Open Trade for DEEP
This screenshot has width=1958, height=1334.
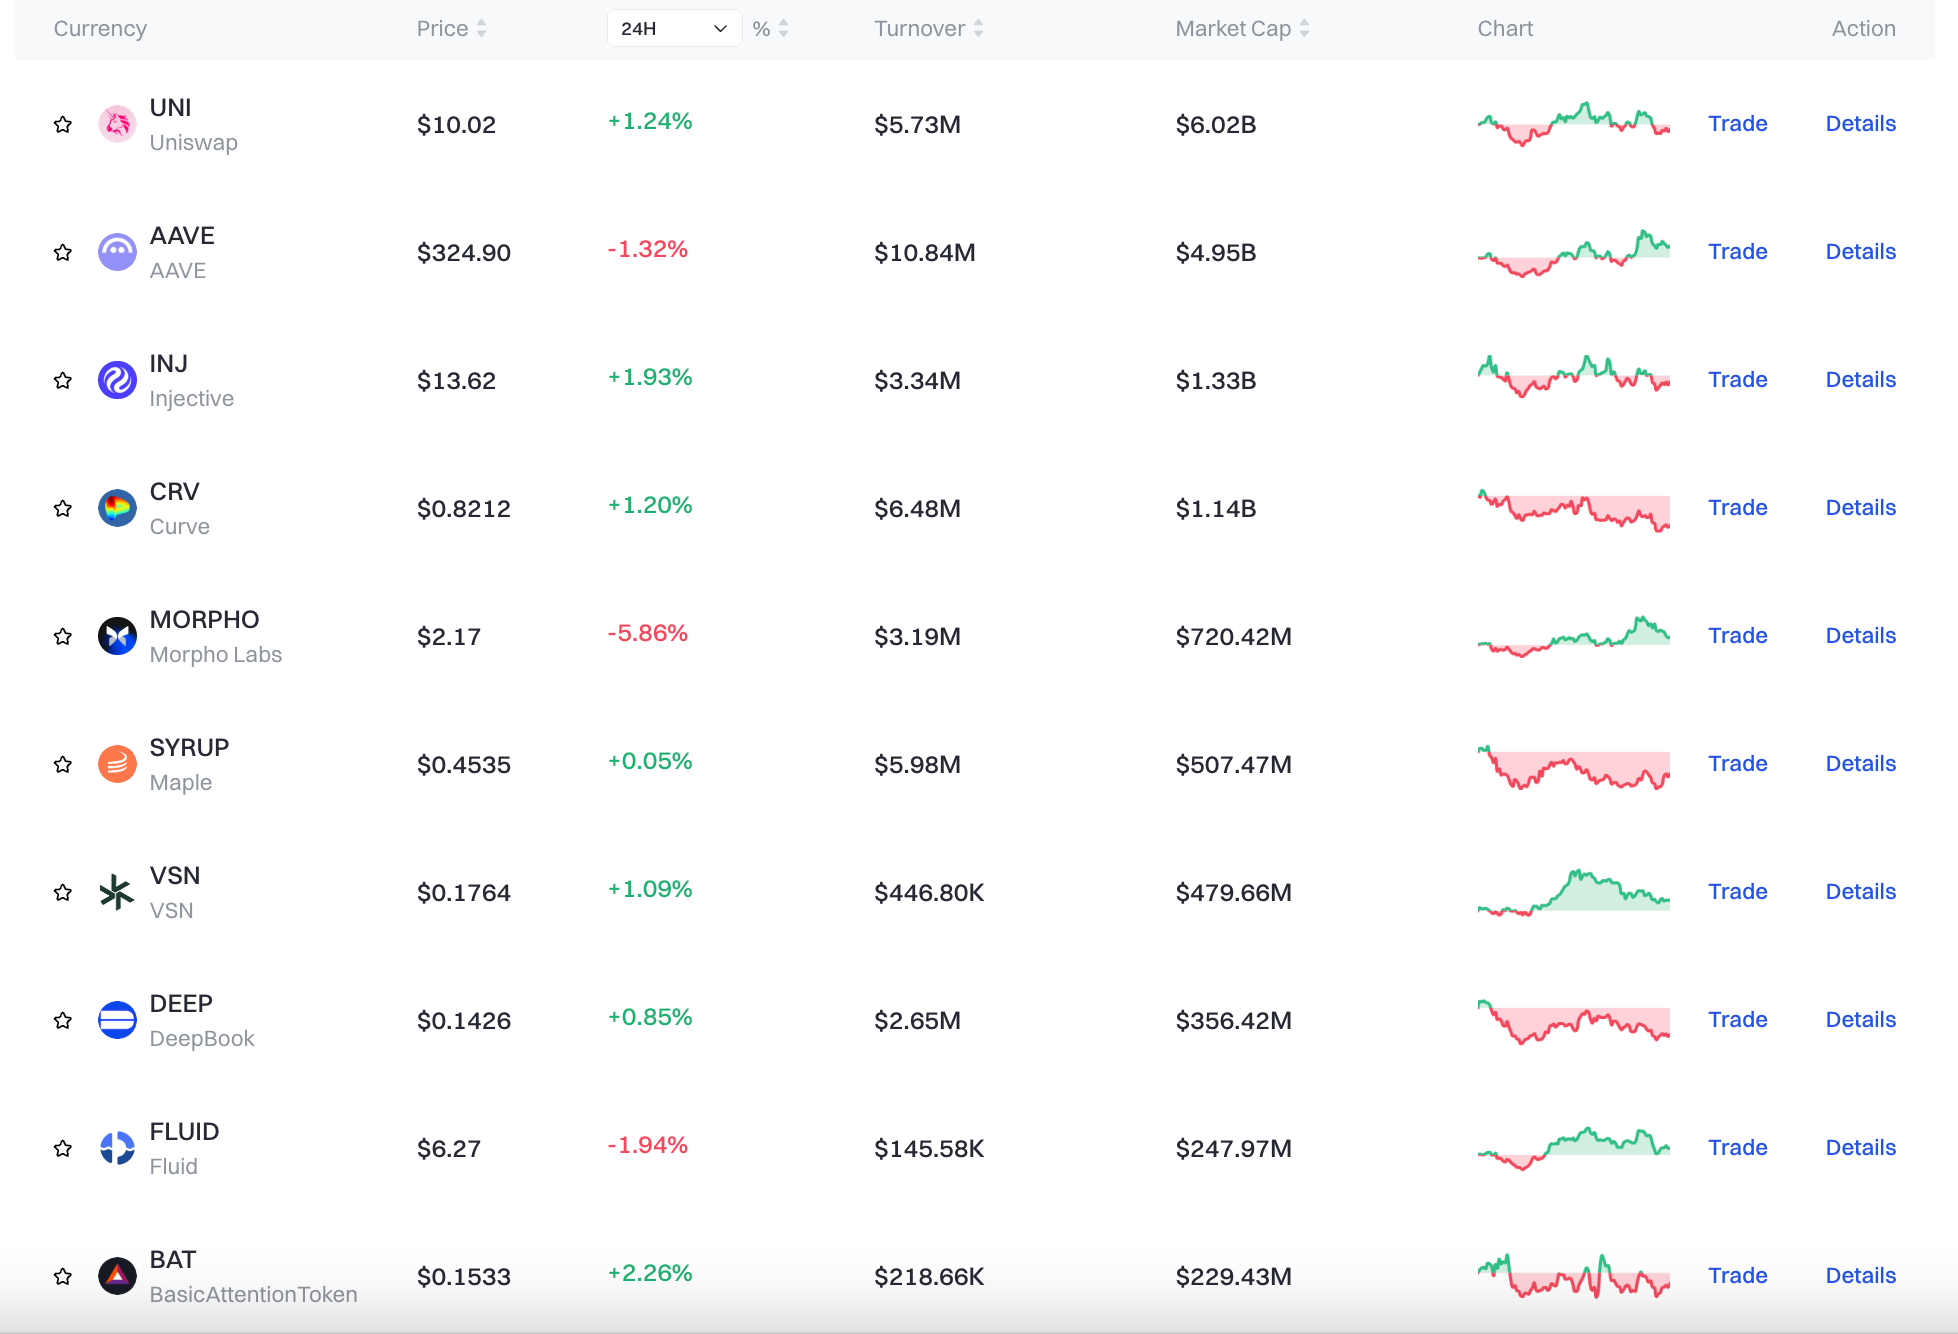tap(1737, 1020)
